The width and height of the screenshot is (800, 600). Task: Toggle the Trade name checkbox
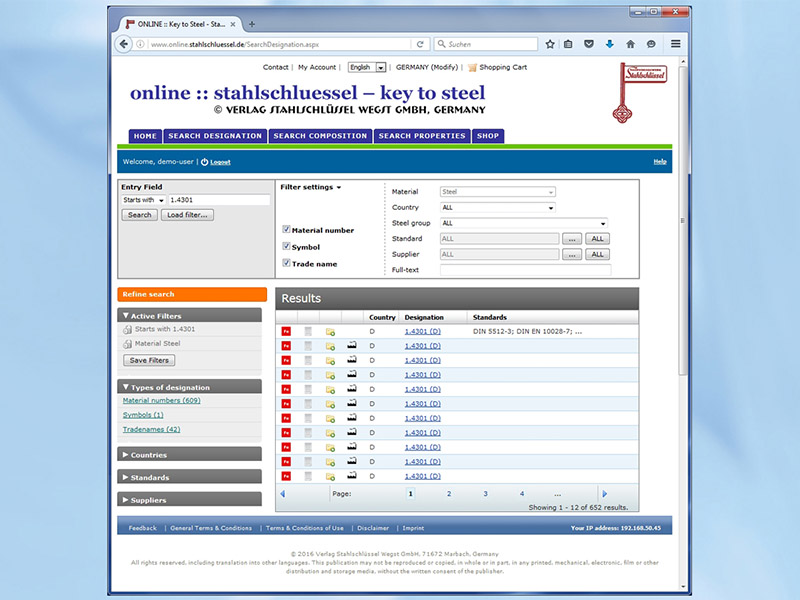[286, 263]
